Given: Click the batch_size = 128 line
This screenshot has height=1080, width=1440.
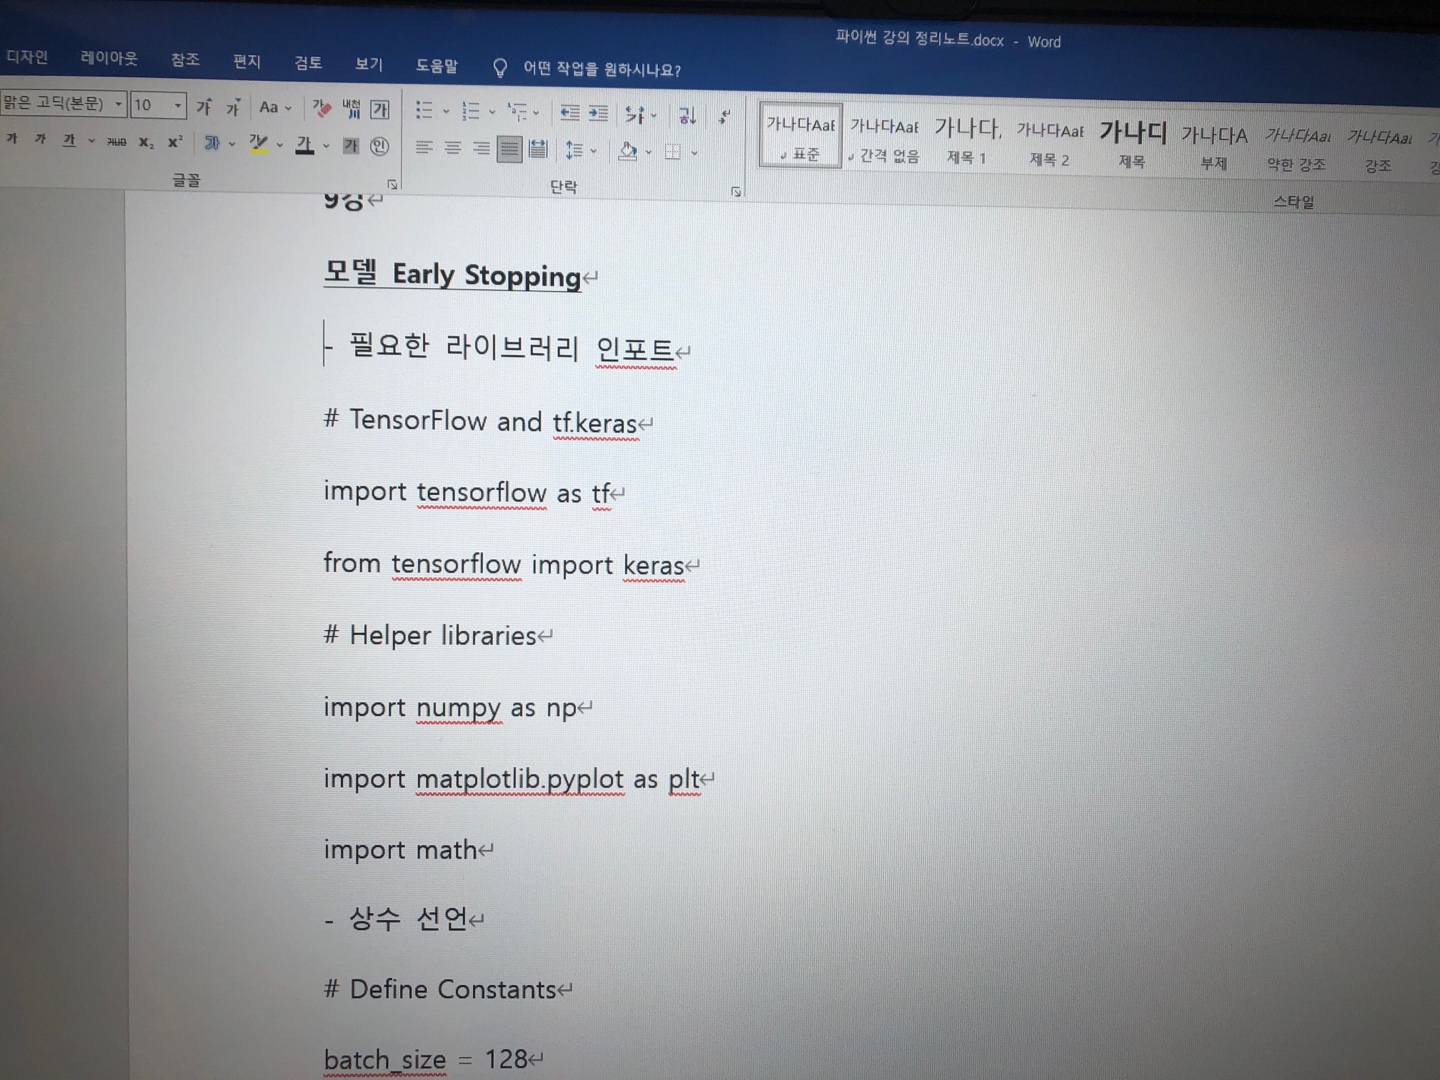Looking at the screenshot, I should 425,1059.
